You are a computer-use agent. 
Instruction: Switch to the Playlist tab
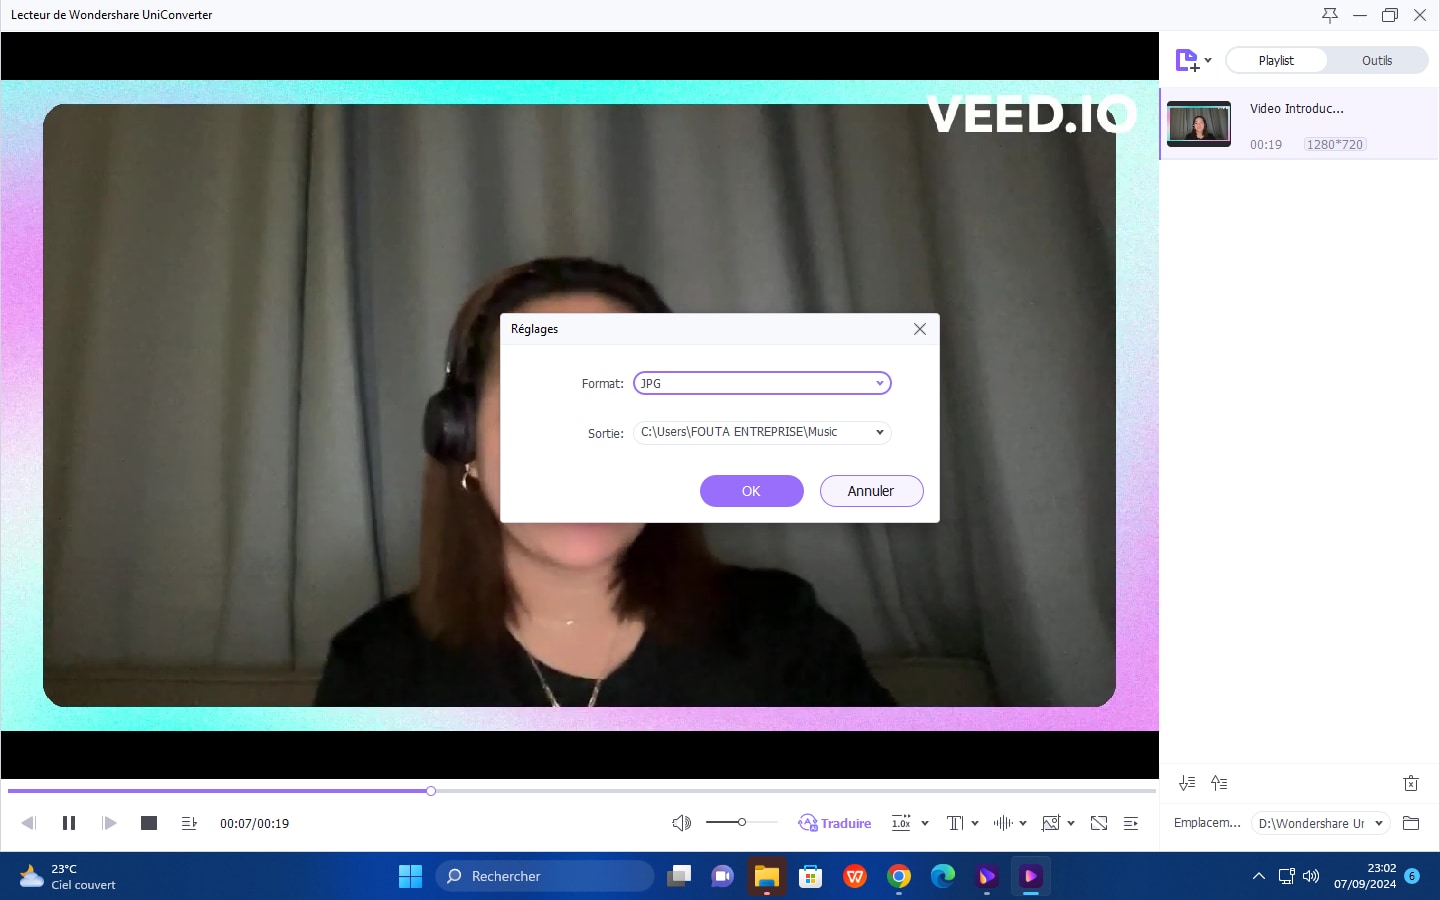click(x=1276, y=60)
